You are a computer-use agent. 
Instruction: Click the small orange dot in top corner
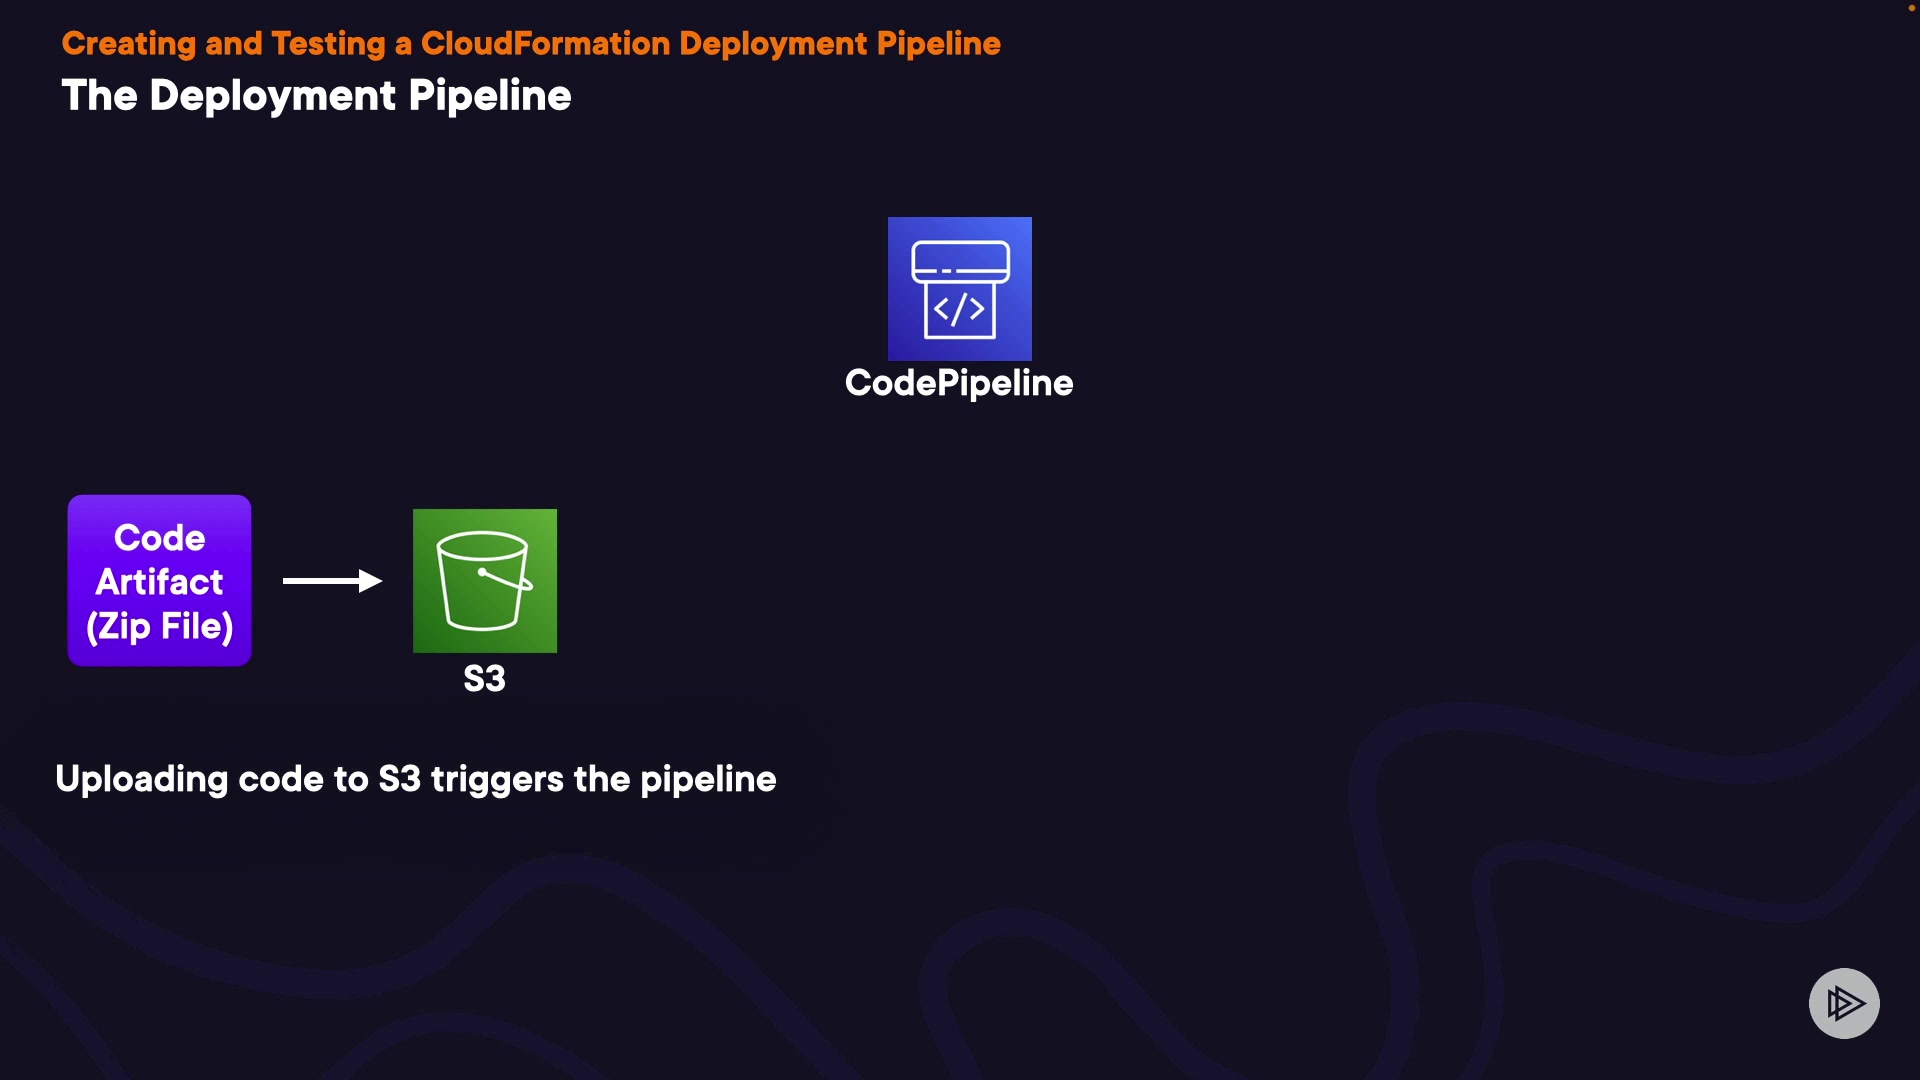point(1911,8)
